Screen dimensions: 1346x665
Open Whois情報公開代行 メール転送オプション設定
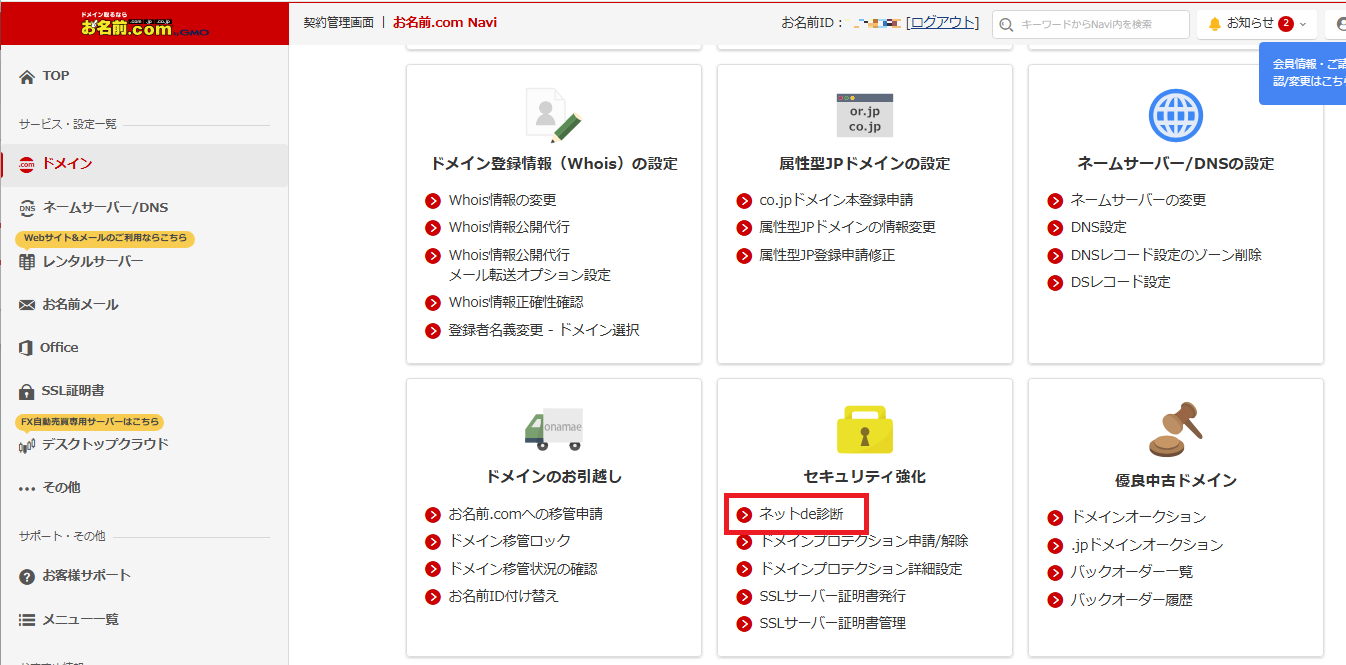[x=529, y=265]
